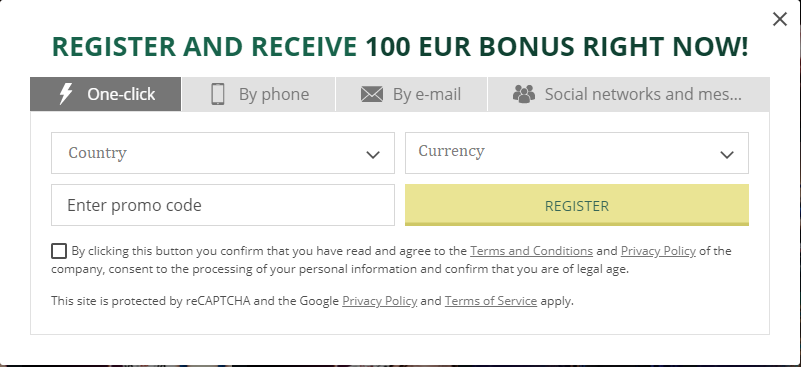Select the By phone tab label
The image size is (801, 367).
point(274,94)
